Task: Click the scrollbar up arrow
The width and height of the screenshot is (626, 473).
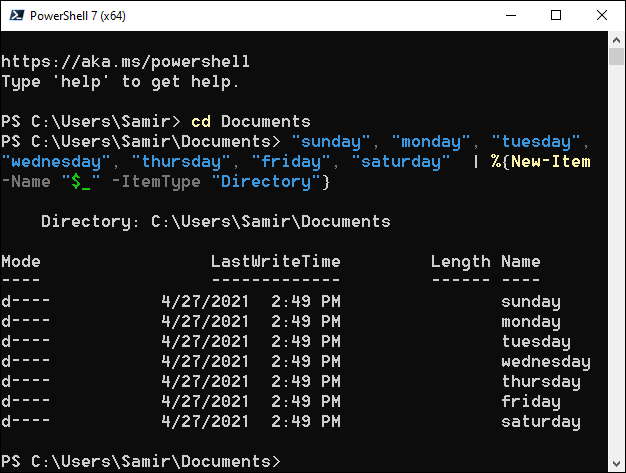Action: pyautogui.click(x=617, y=42)
